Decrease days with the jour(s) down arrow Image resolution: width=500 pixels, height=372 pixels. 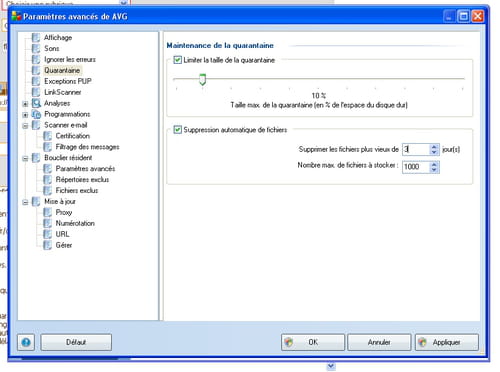(434, 152)
